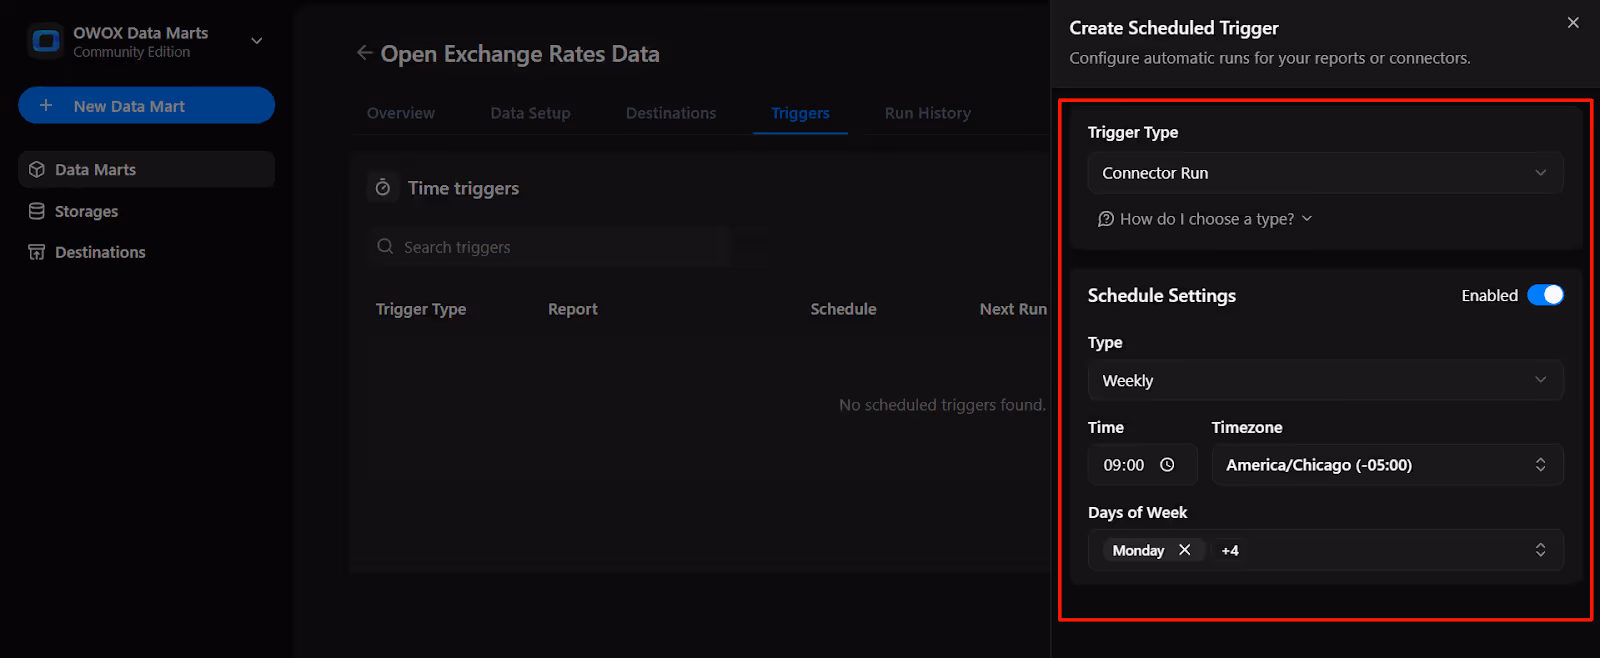Open the Days of Week selector arrows
This screenshot has width=1600, height=658.
point(1540,550)
